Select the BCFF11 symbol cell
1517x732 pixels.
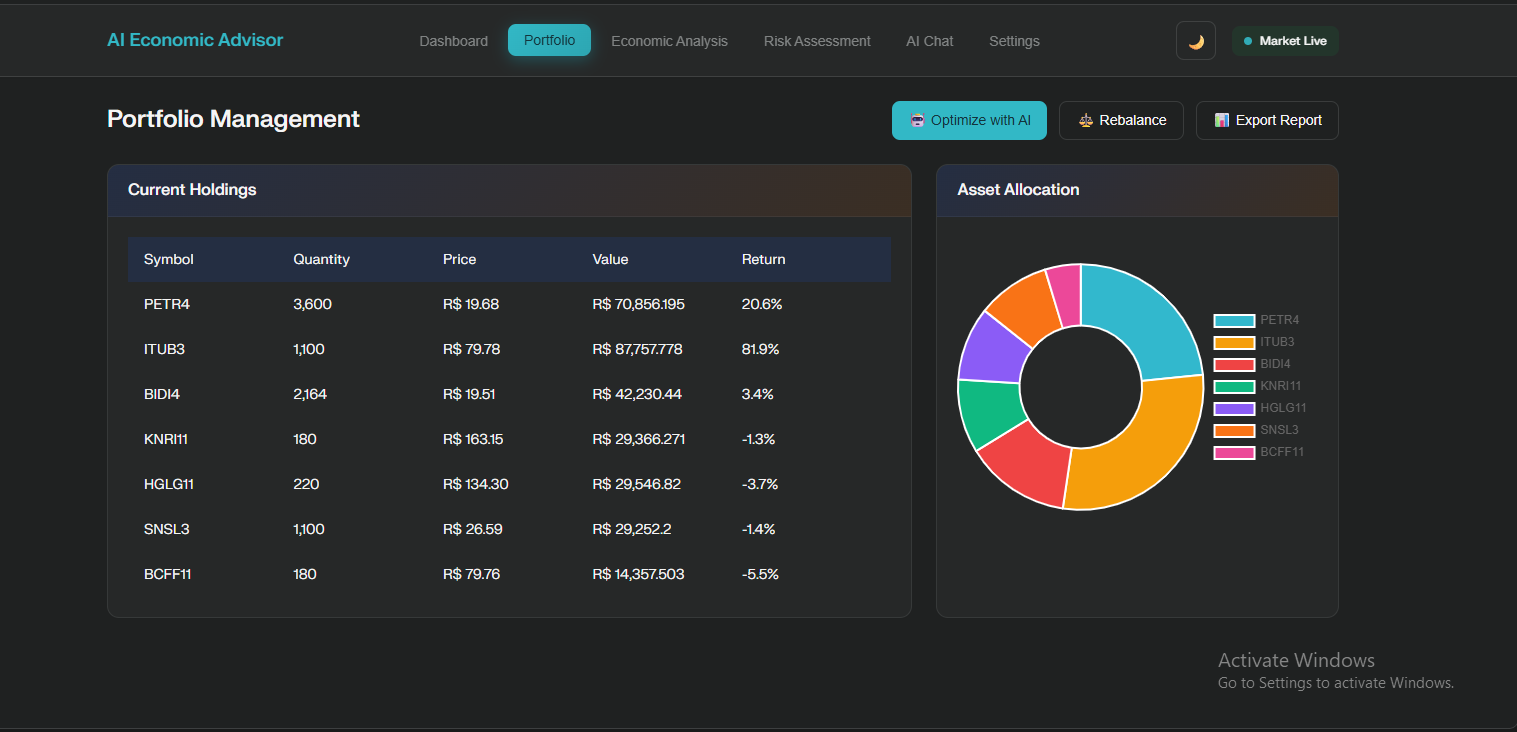click(167, 575)
